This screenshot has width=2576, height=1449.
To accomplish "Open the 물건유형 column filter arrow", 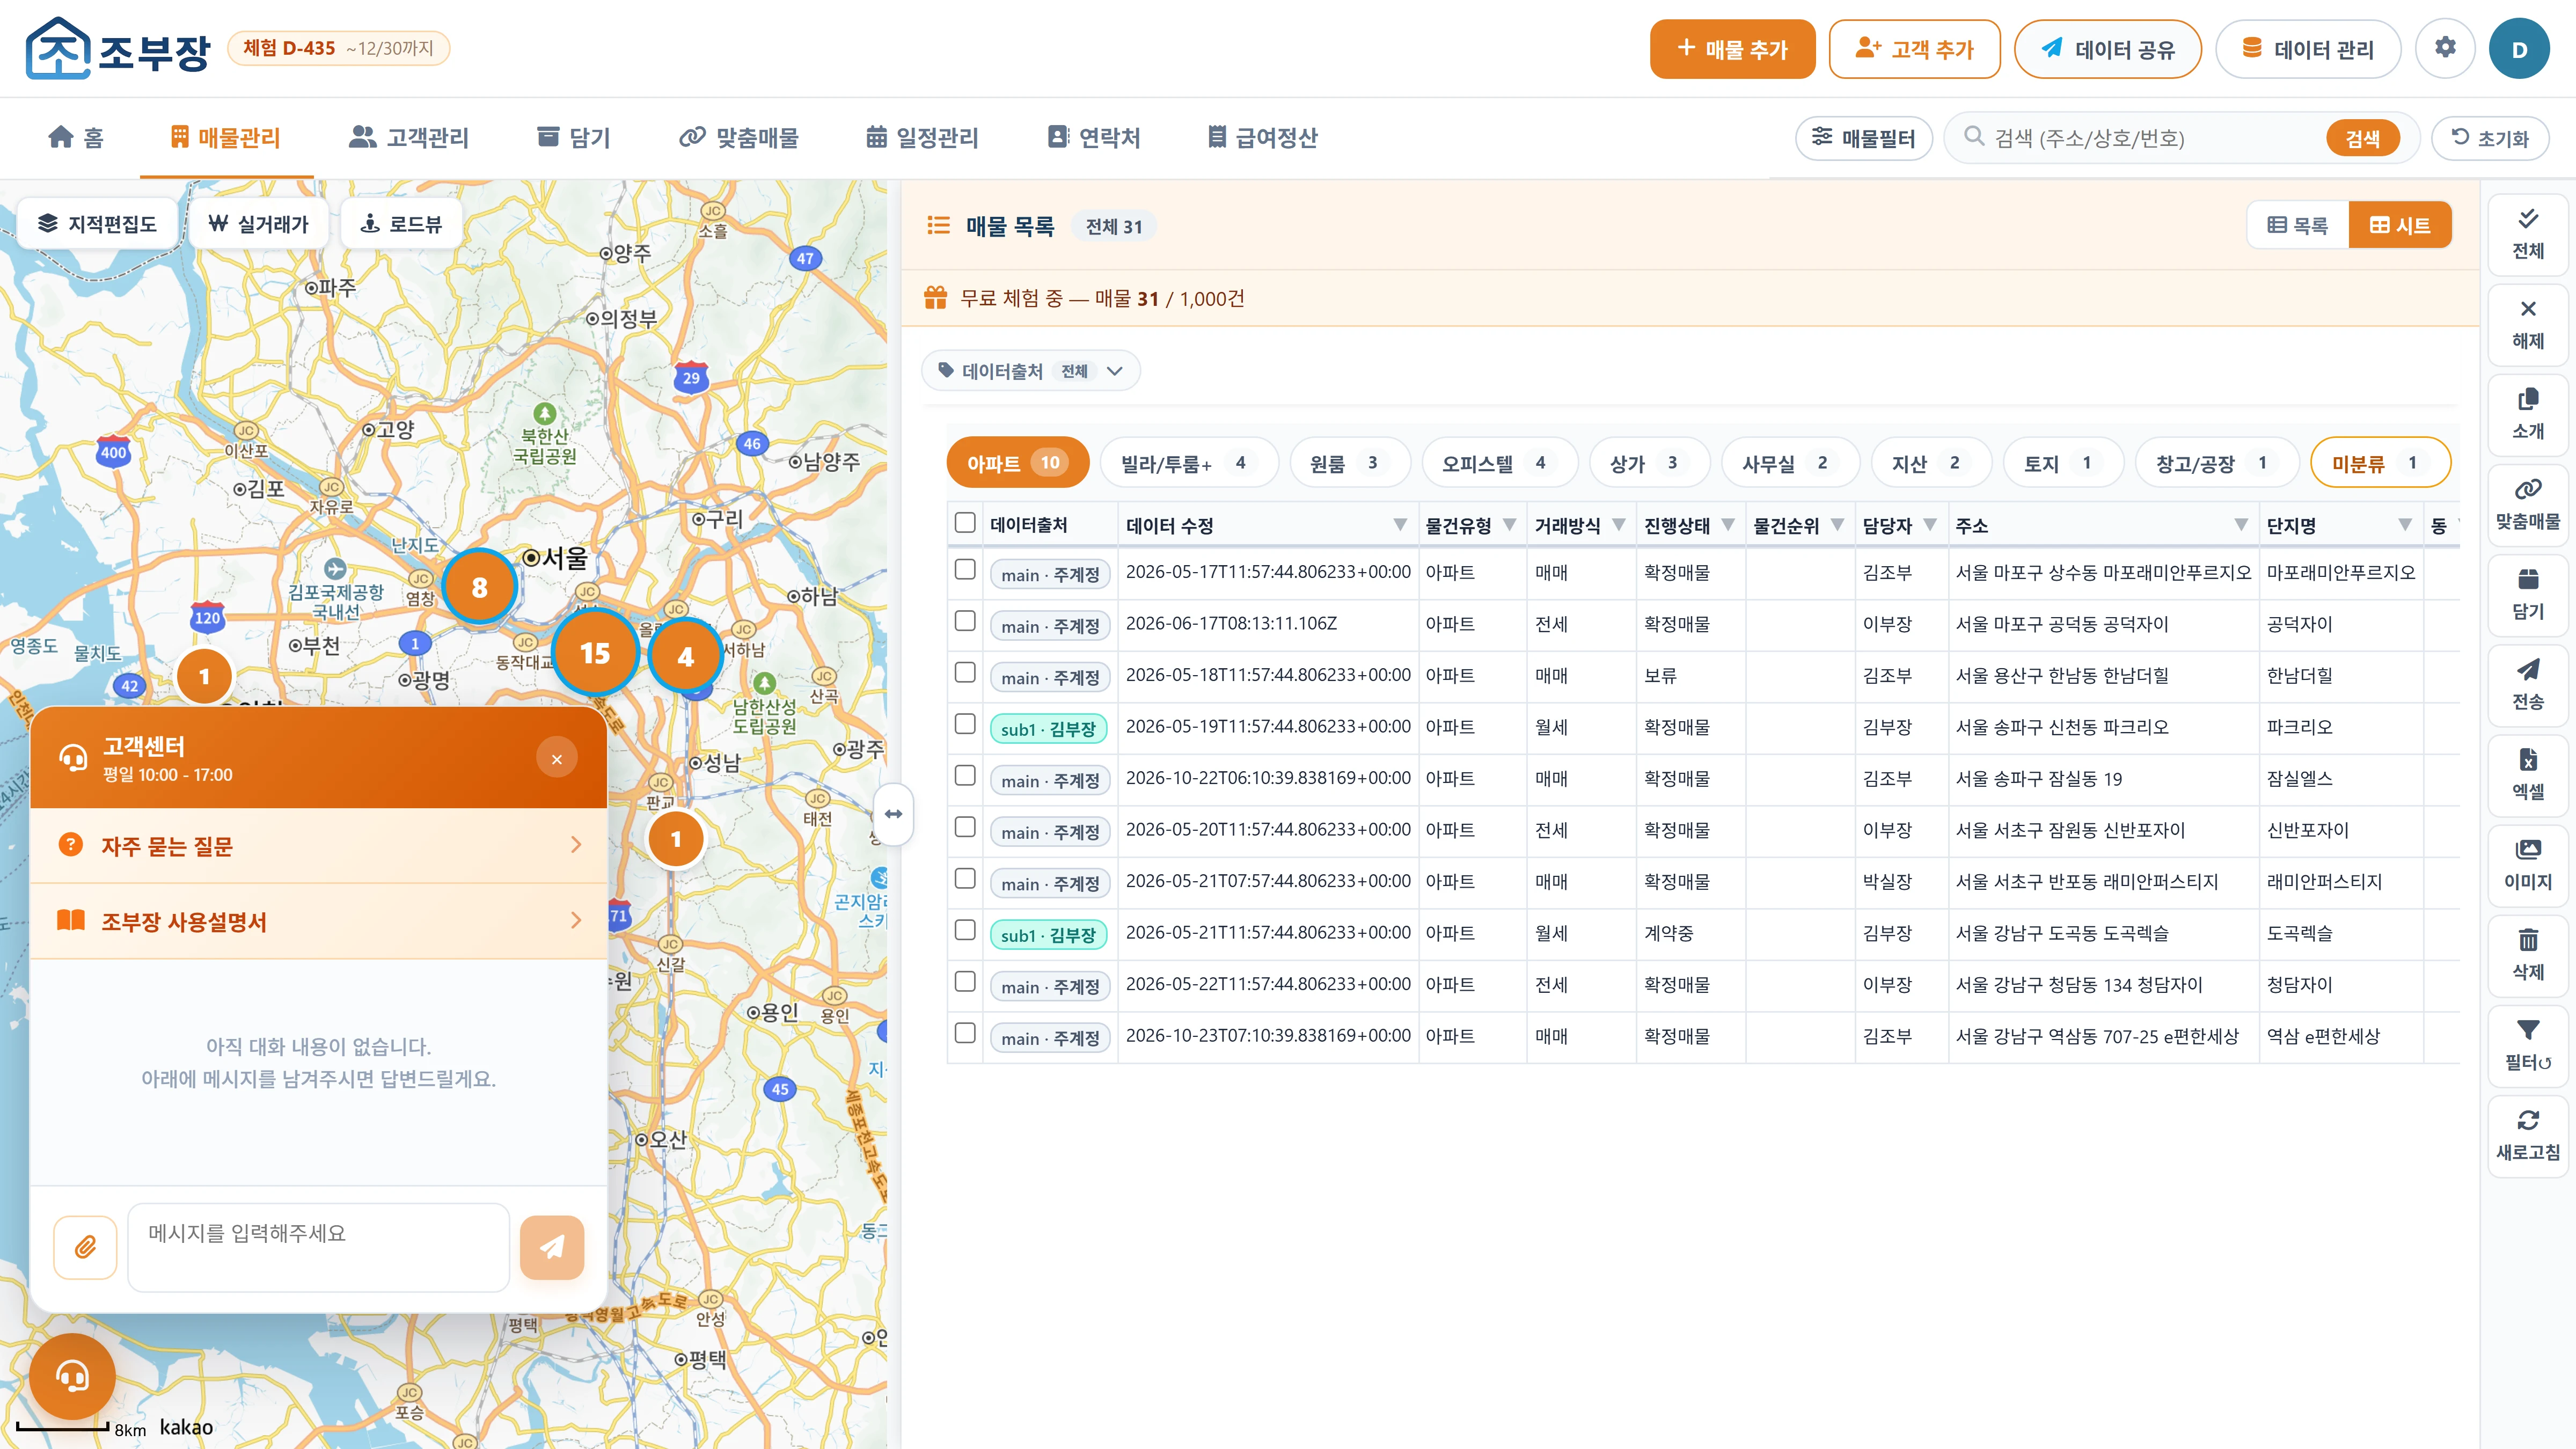I will pyautogui.click(x=1509, y=525).
